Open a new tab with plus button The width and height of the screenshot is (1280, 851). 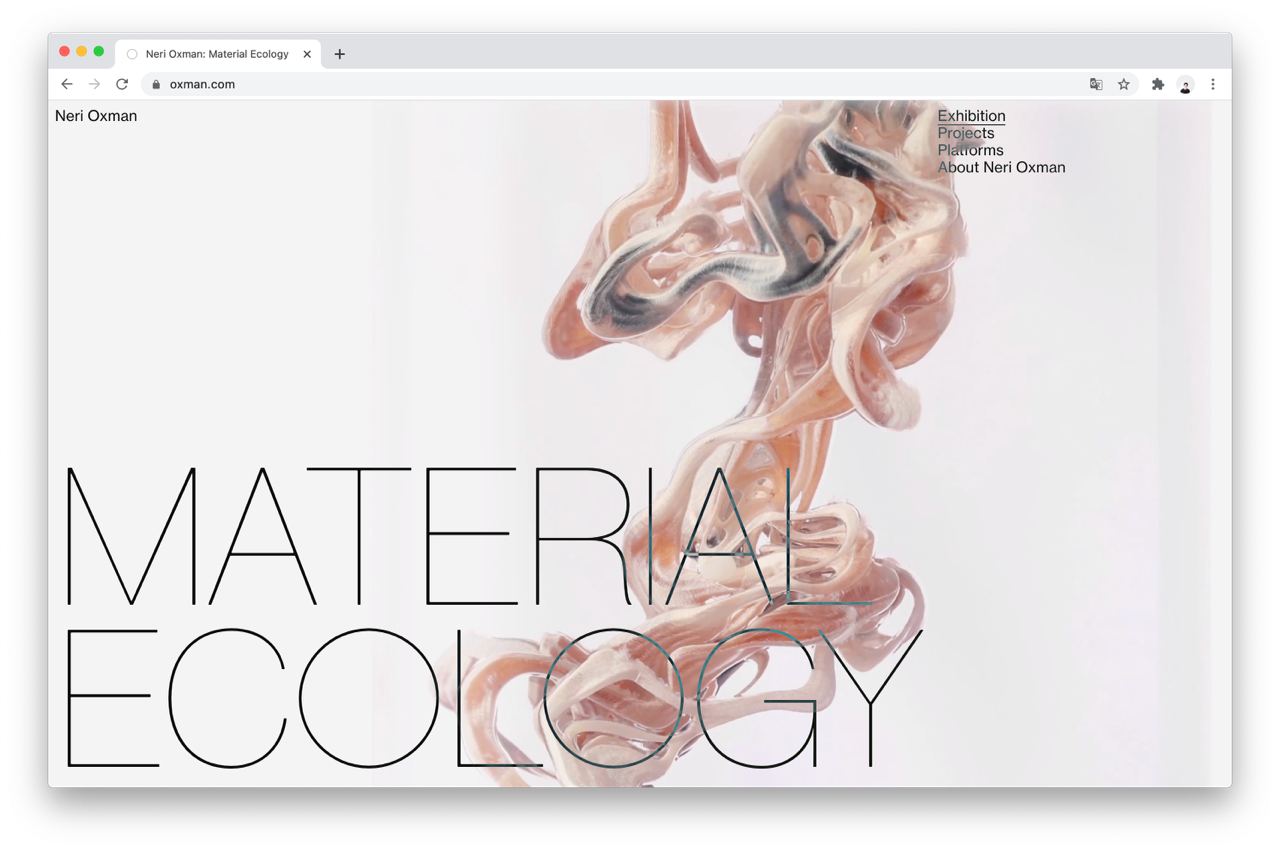click(340, 54)
